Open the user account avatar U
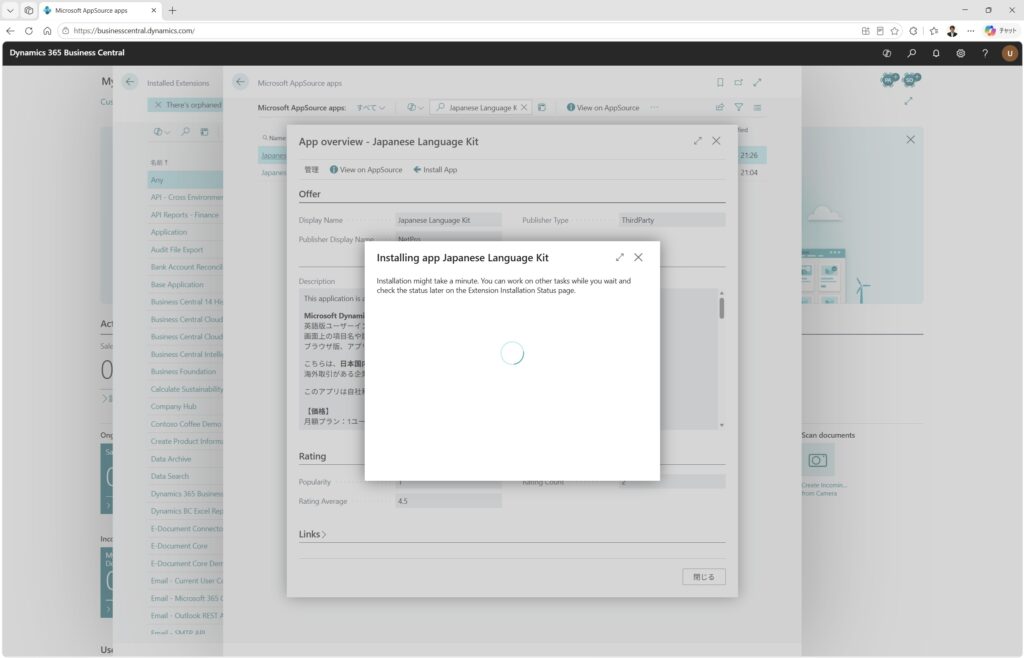 click(x=1010, y=54)
